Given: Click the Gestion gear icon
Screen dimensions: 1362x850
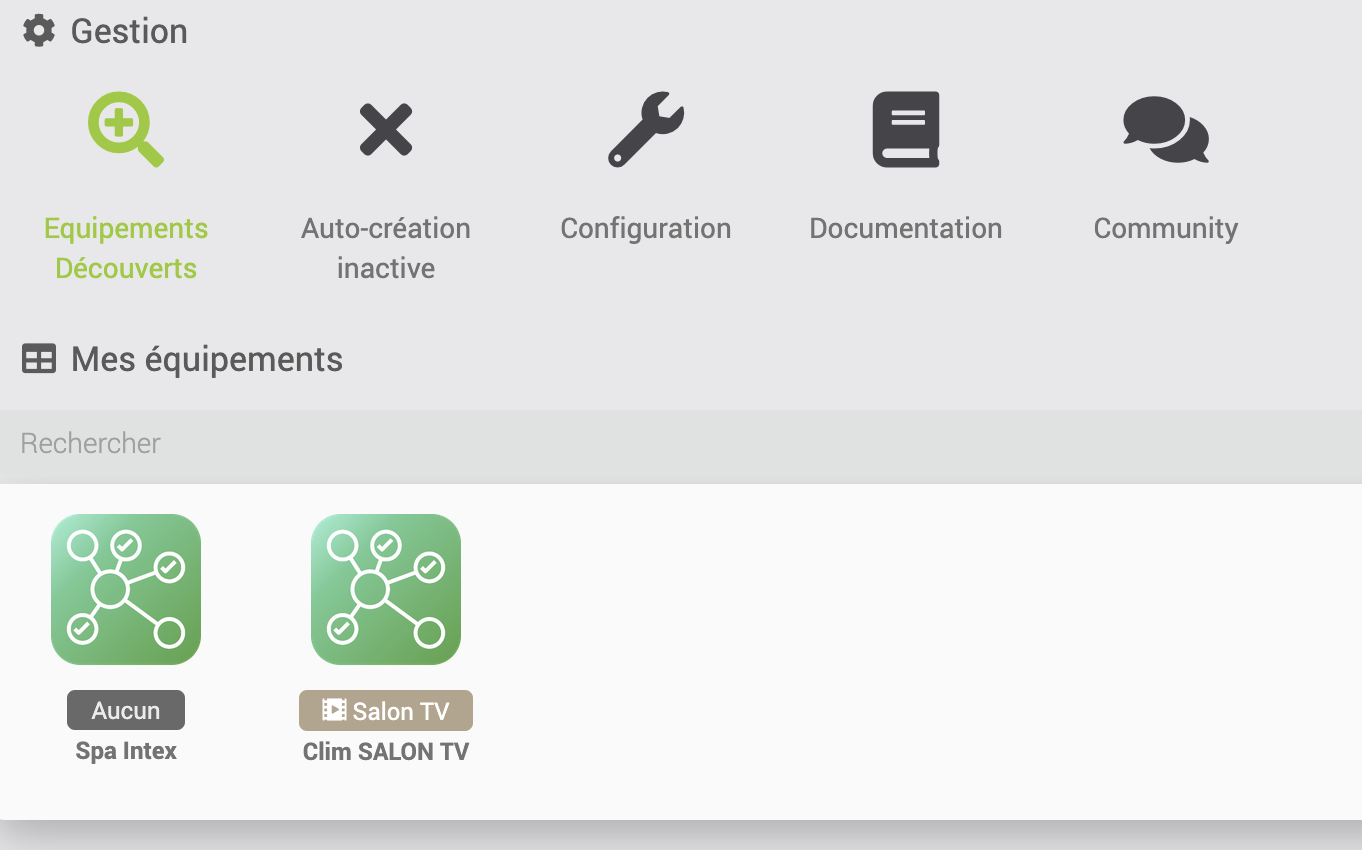Looking at the screenshot, I should tap(39, 31).
